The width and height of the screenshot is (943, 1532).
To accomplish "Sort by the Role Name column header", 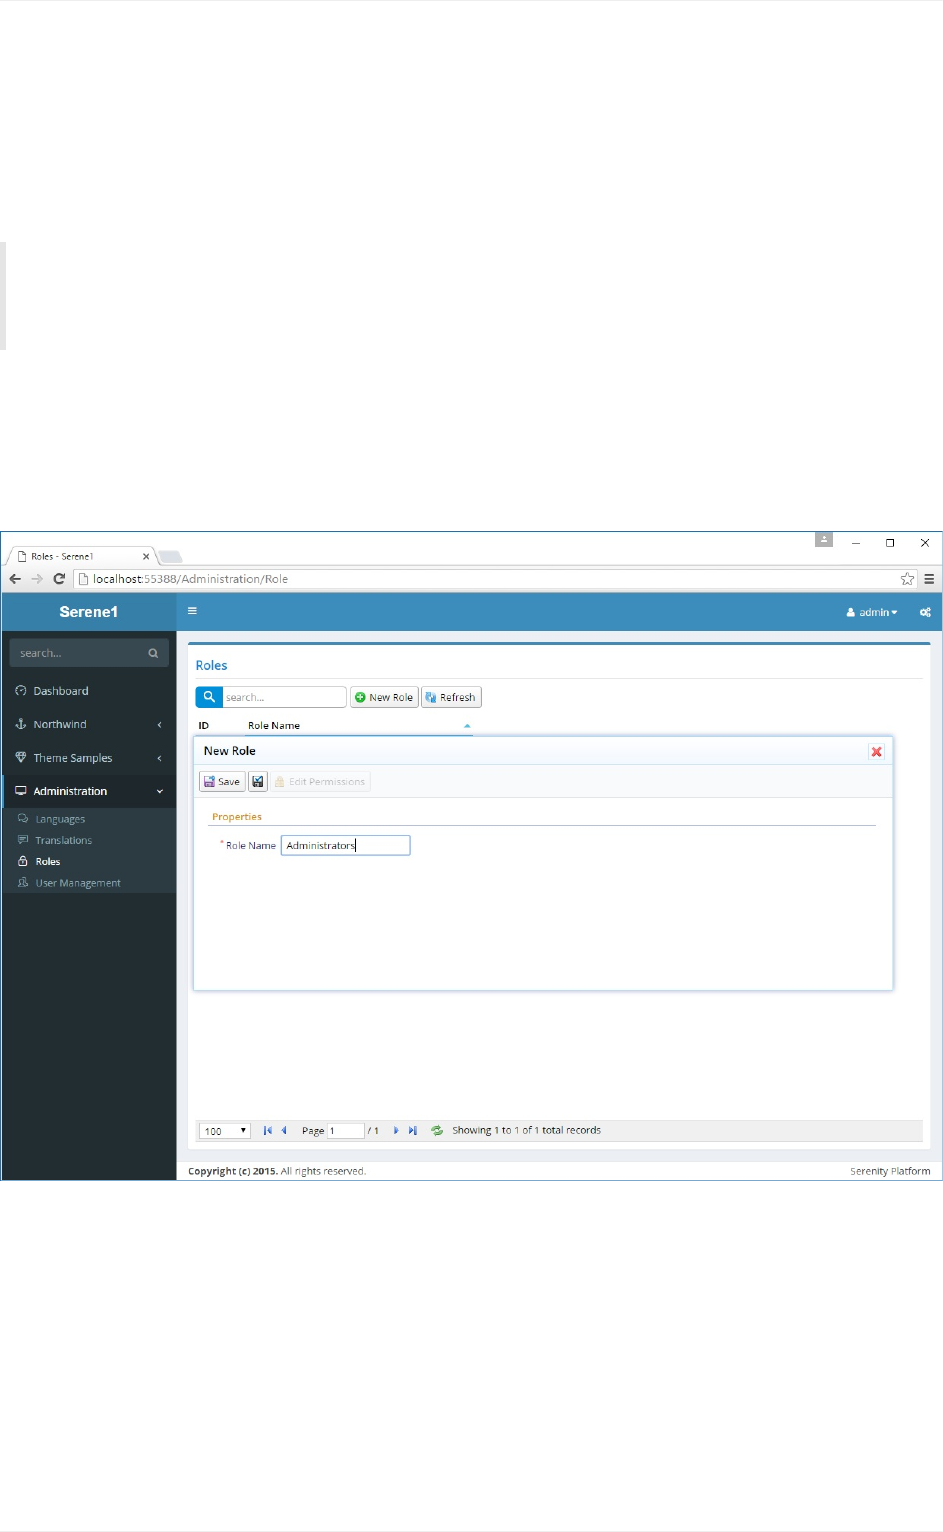I will point(359,726).
